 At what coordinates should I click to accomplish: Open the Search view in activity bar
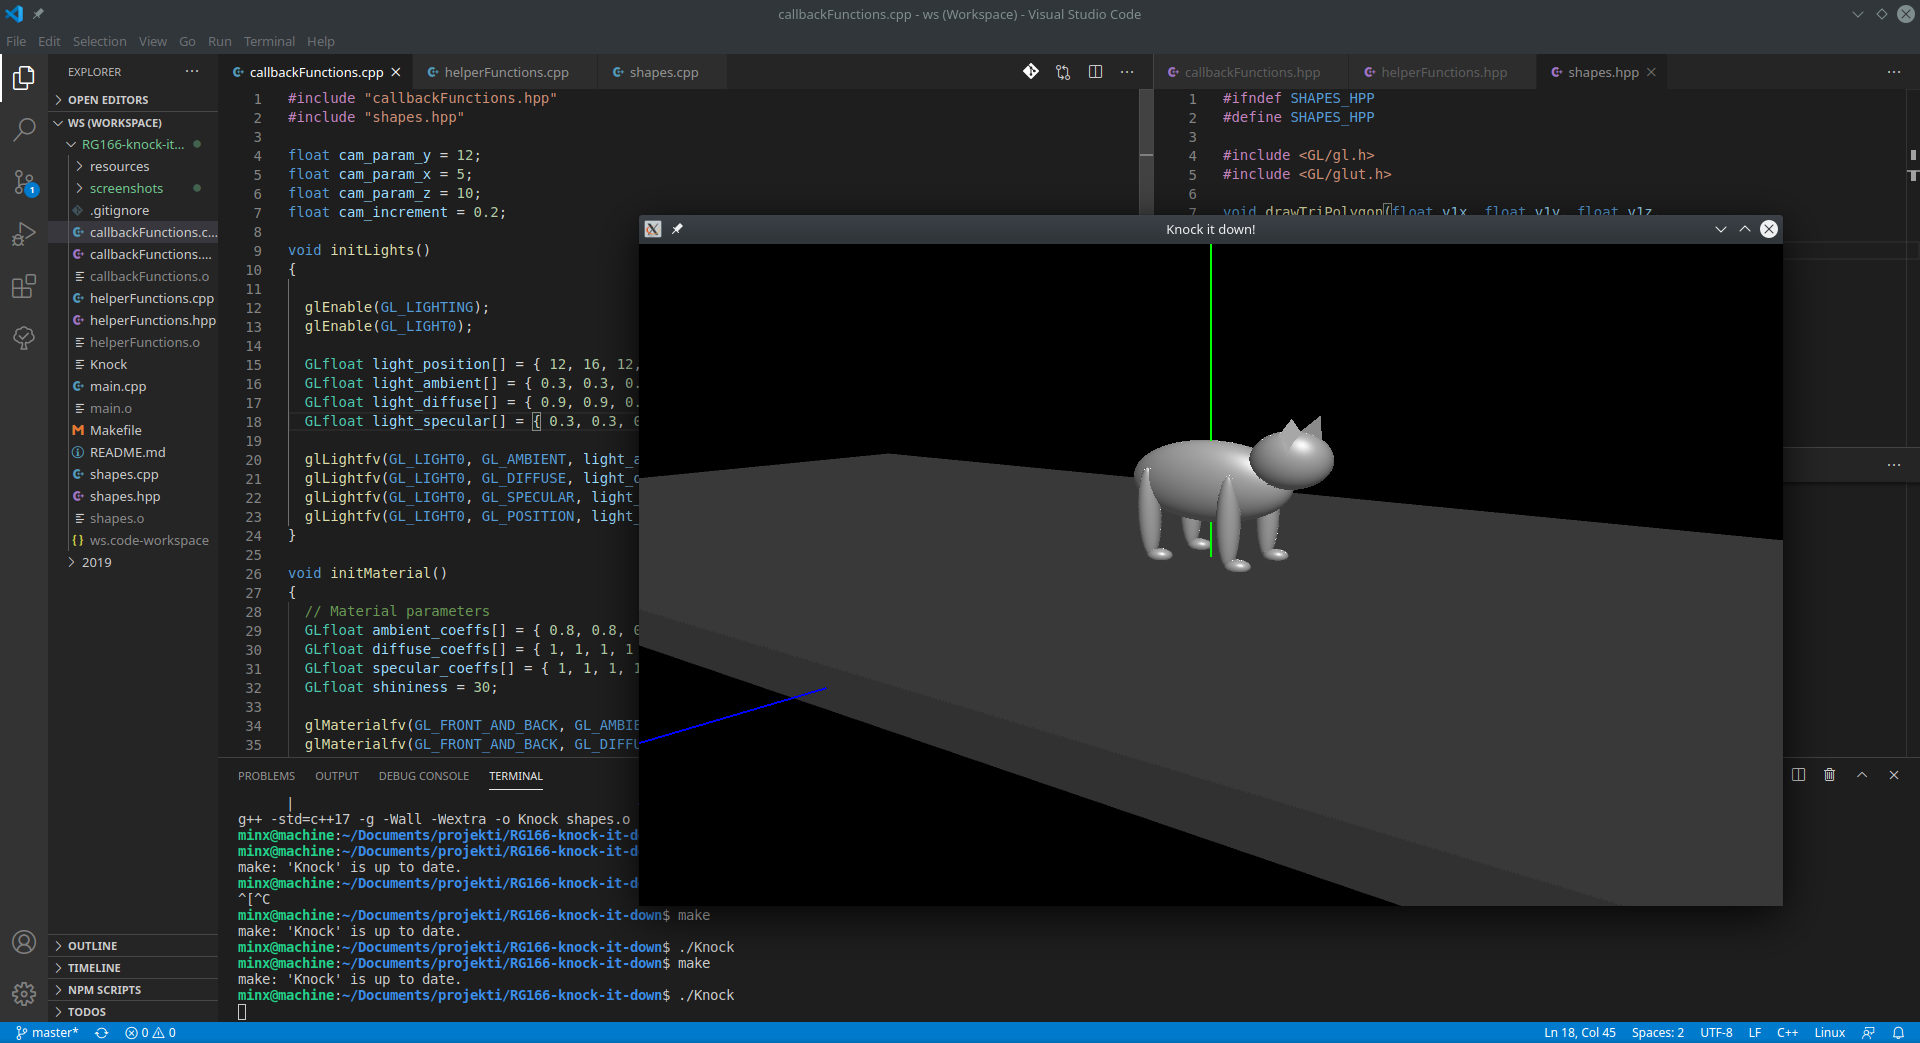coord(24,129)
